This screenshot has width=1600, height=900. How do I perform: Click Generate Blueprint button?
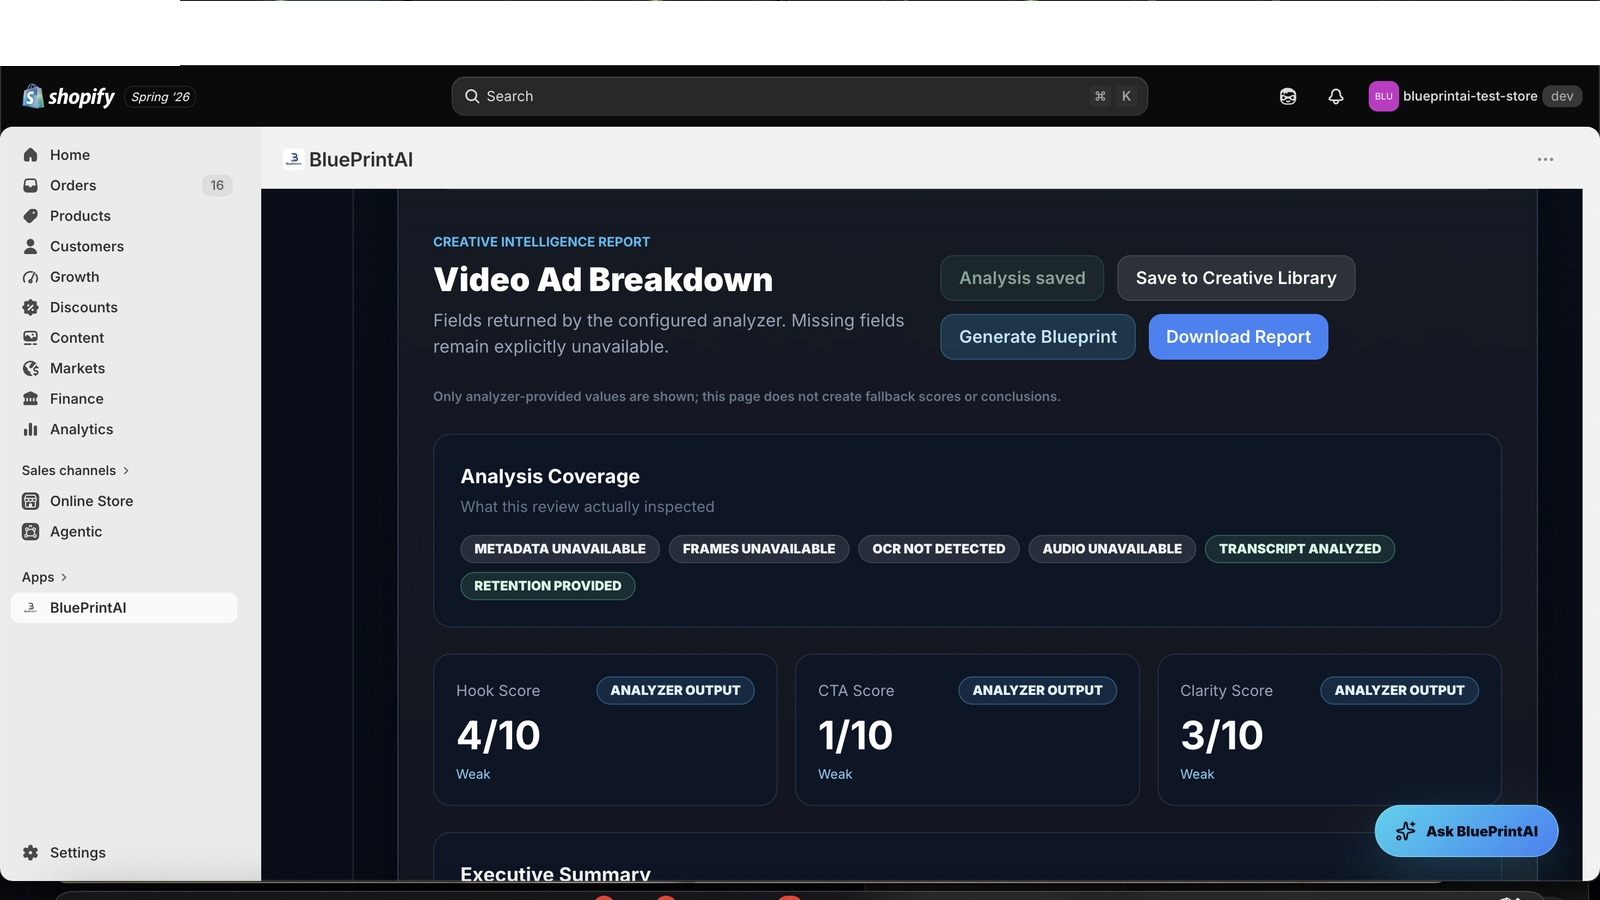1038,337
